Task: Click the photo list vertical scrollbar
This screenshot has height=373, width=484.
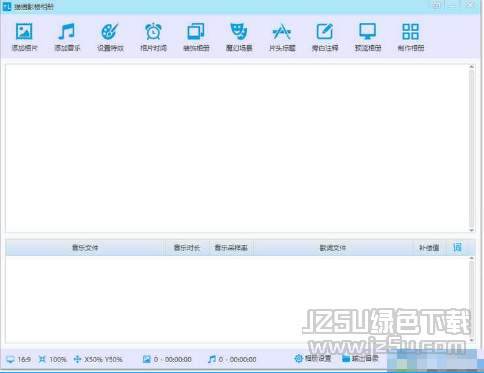Action: [x=471, y=148]
